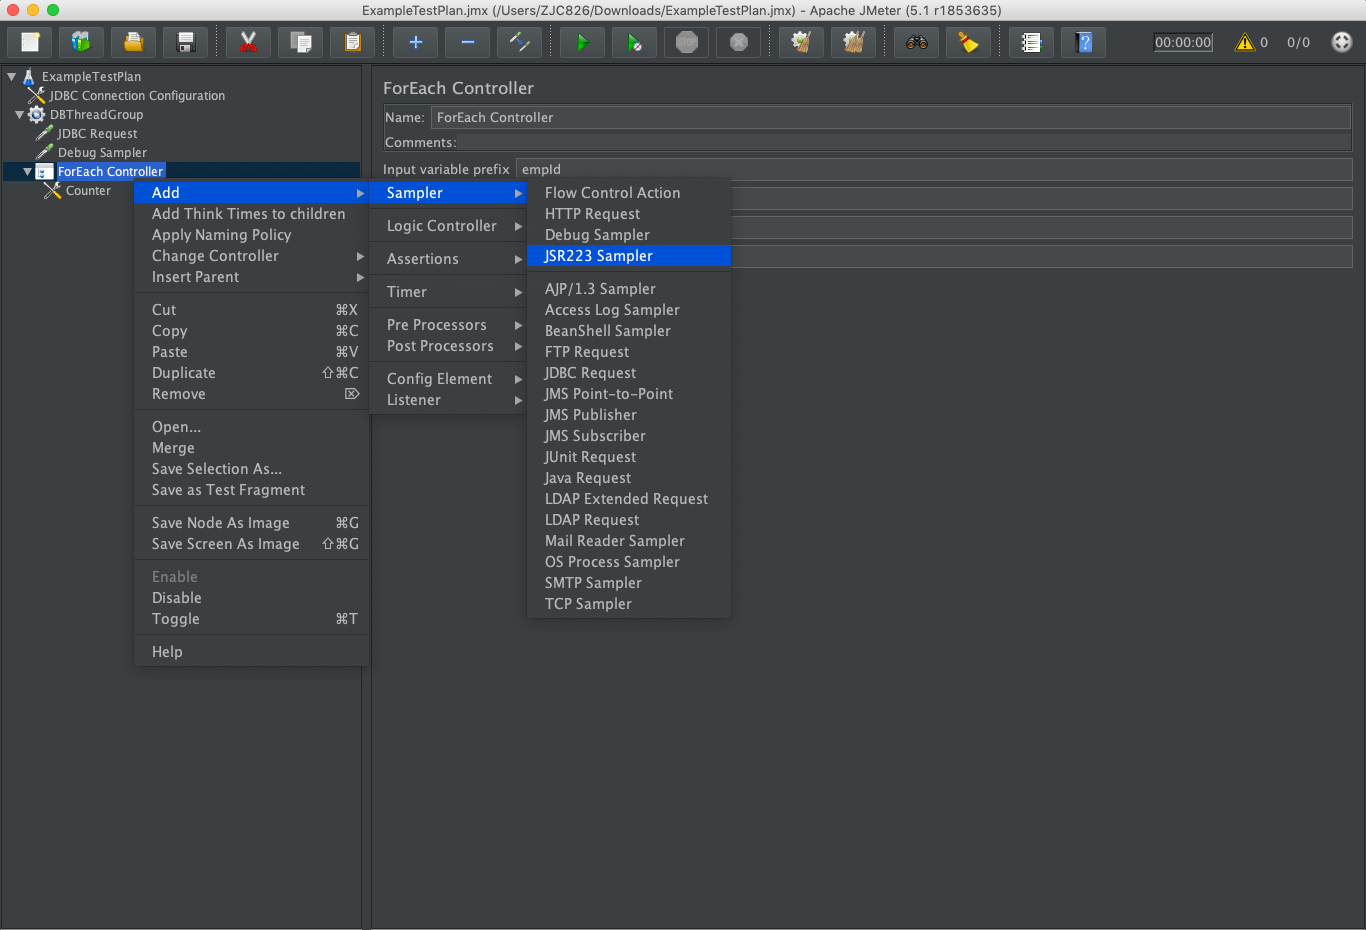Select HTTP Request sampler
Screen dimensions: 1366x930
click(629, 214)
